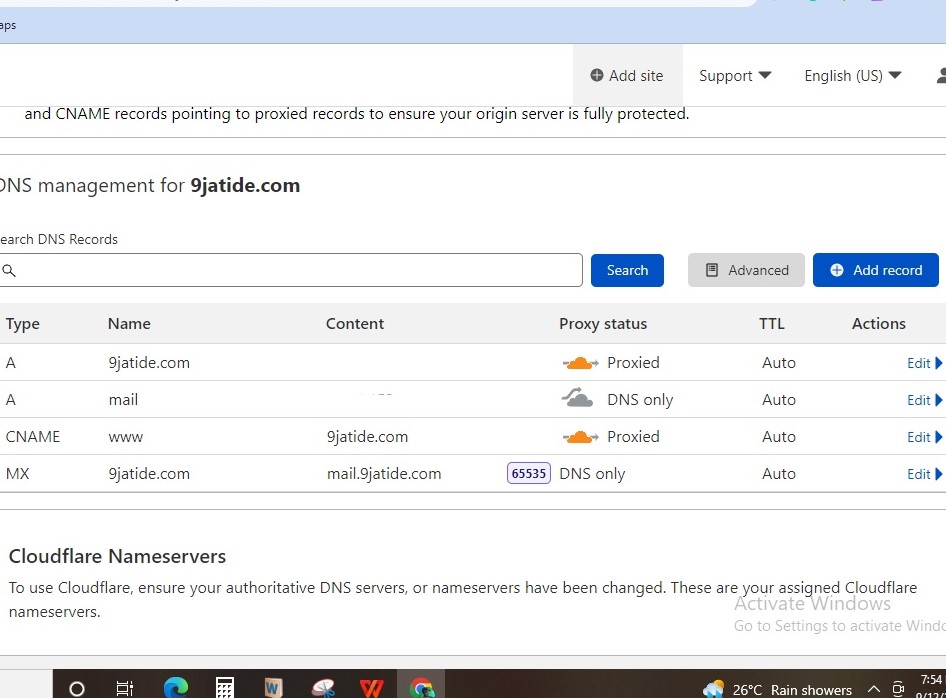
Task: Open Windows Search circle in taskbar
Action: 77,688
